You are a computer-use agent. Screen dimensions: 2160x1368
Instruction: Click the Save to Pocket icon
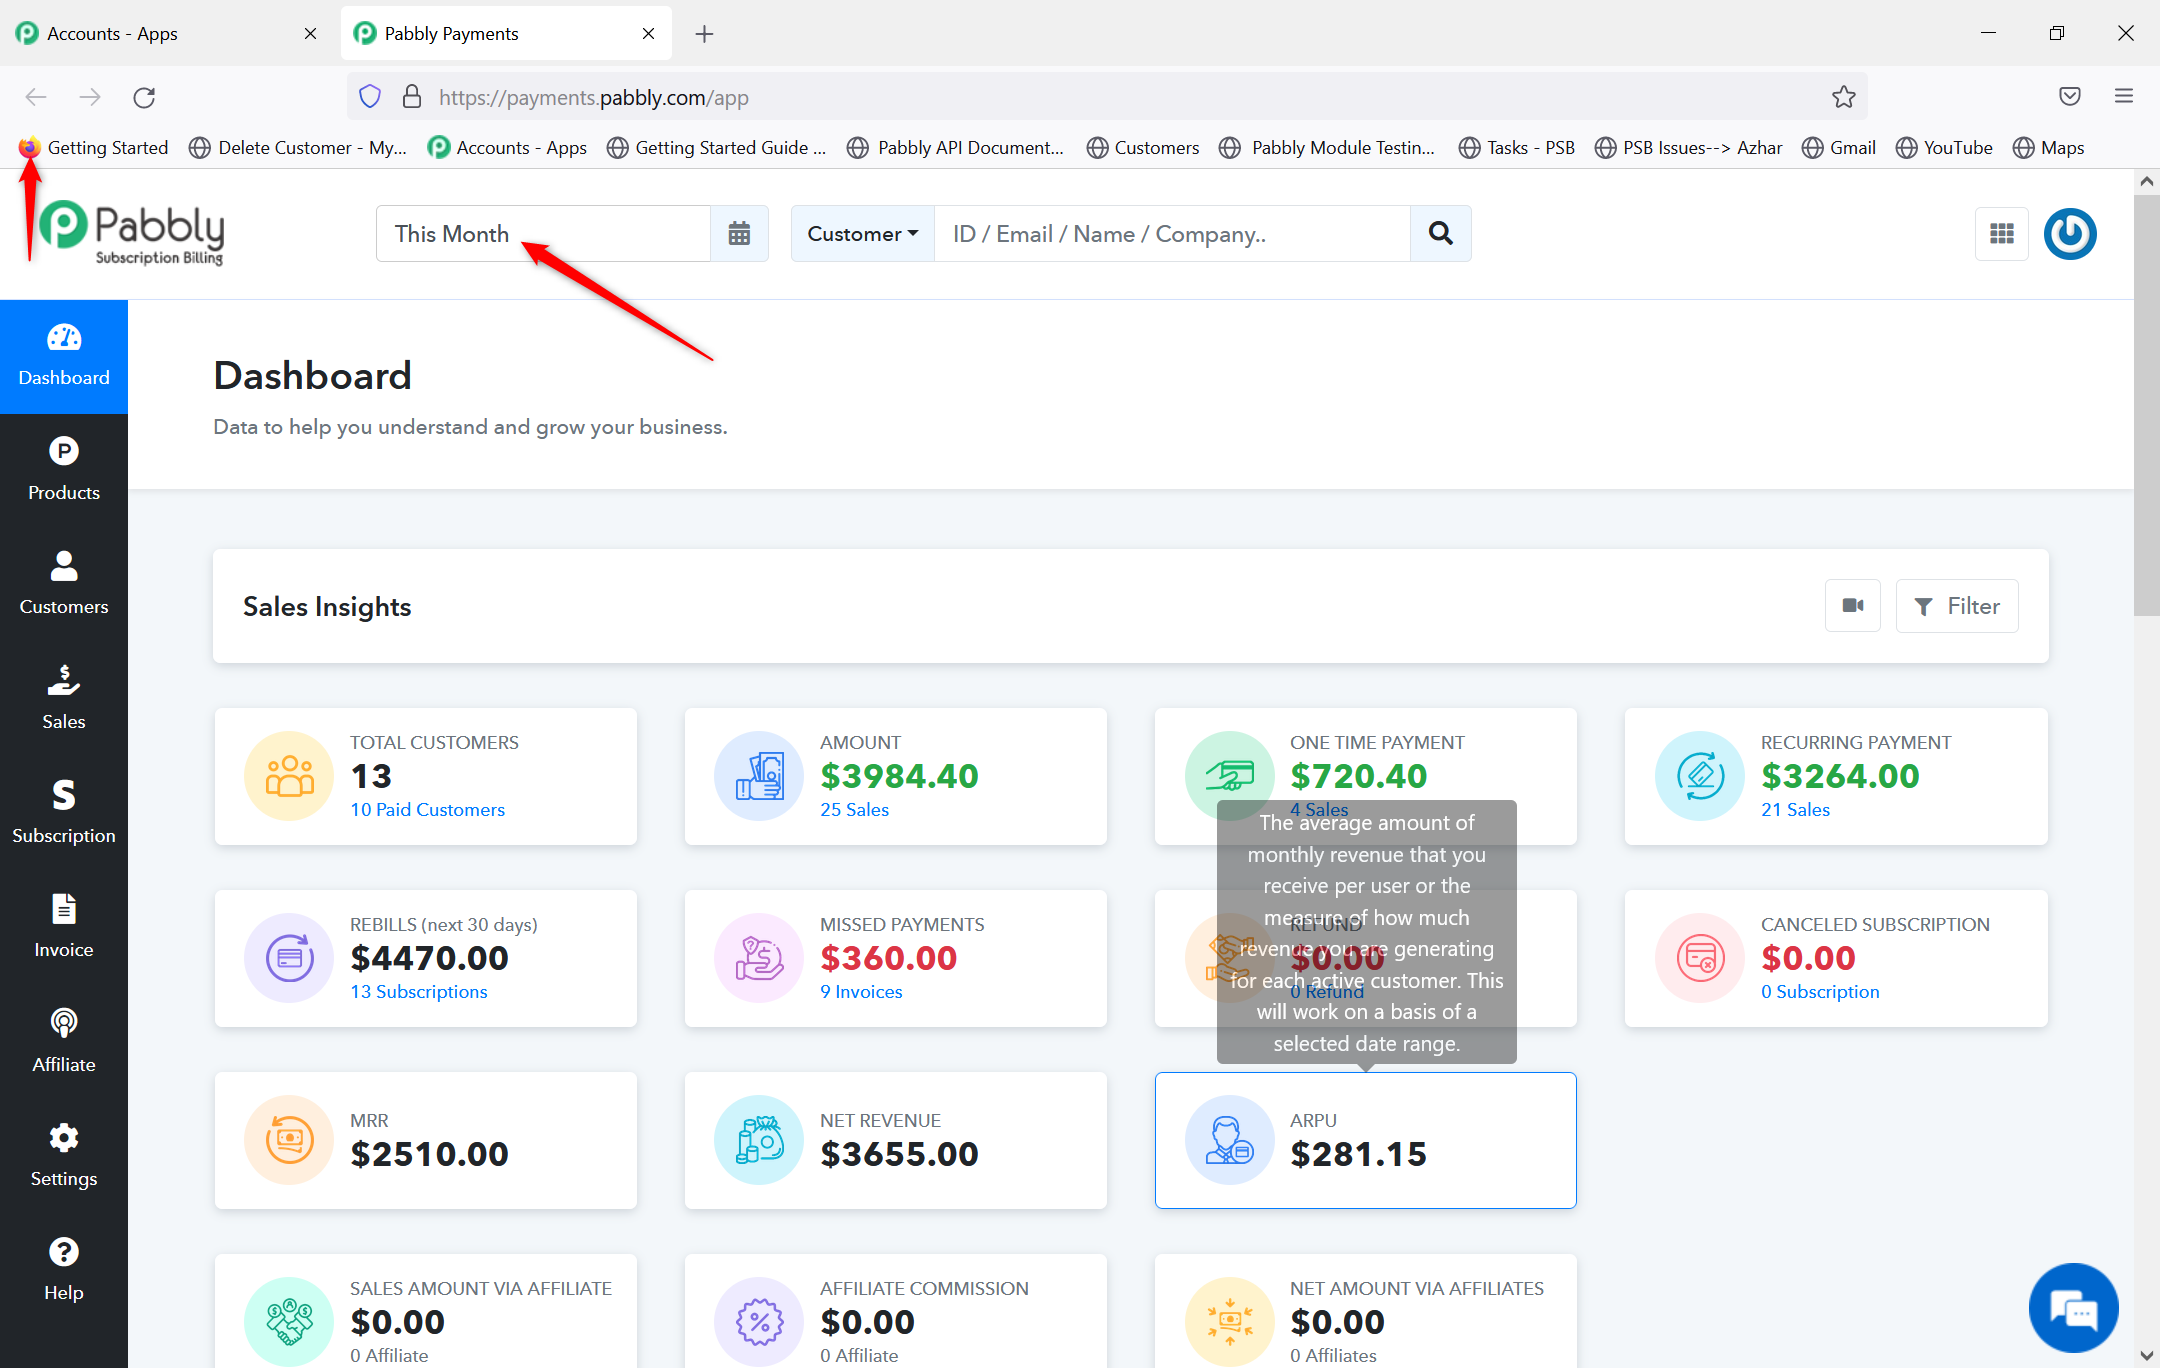click(x=2070, y=96)
